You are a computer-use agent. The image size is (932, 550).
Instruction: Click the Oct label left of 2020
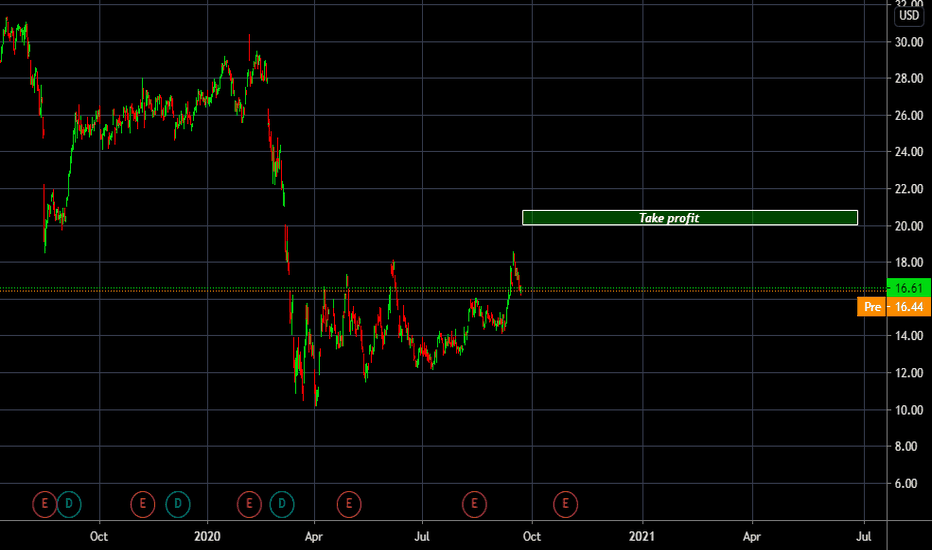coord(99,536)
